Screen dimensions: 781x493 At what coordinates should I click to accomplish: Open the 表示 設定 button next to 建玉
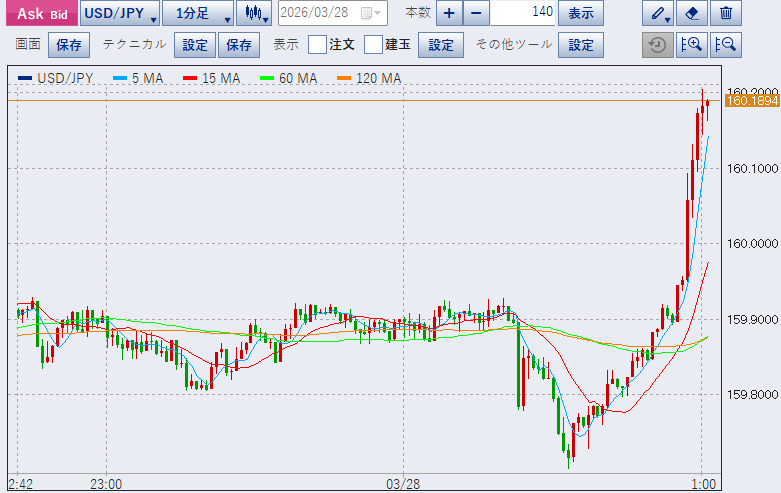[x=441, y=45]
